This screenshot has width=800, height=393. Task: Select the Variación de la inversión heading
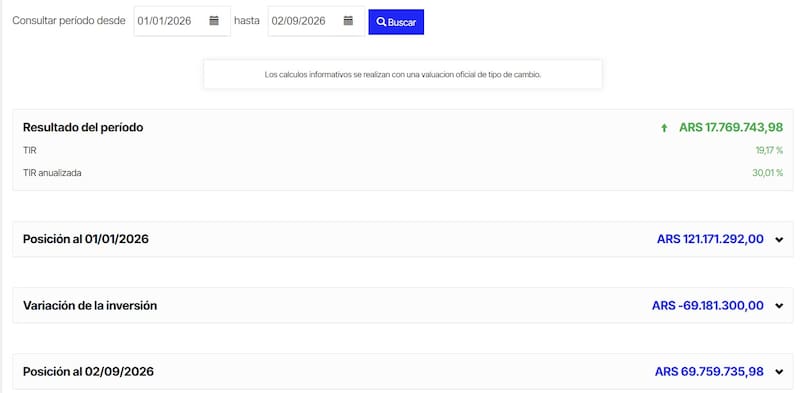click(x=90, y=305)
